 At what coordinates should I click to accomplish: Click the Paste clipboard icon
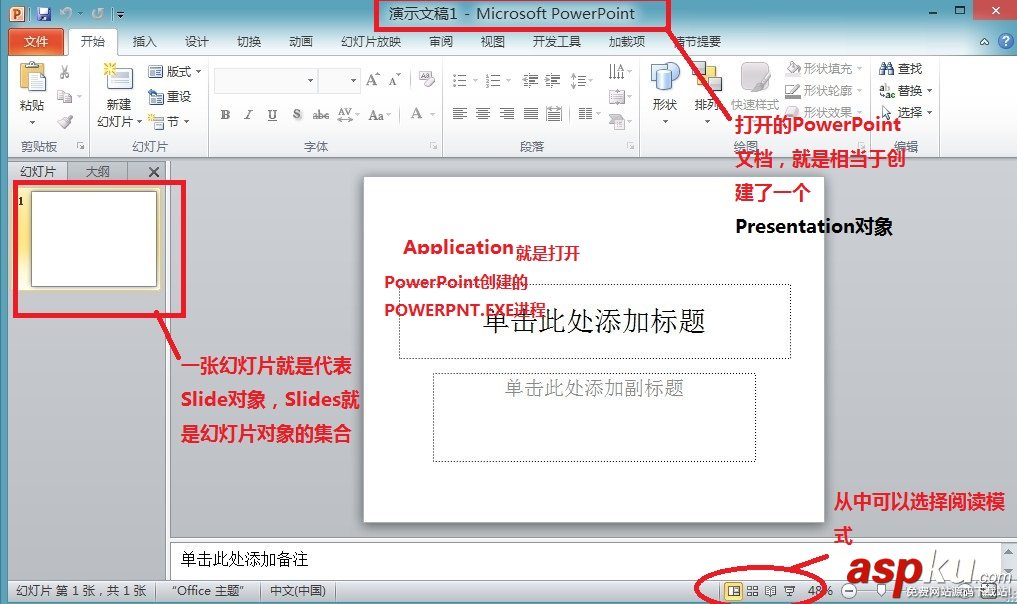(32, 77)
